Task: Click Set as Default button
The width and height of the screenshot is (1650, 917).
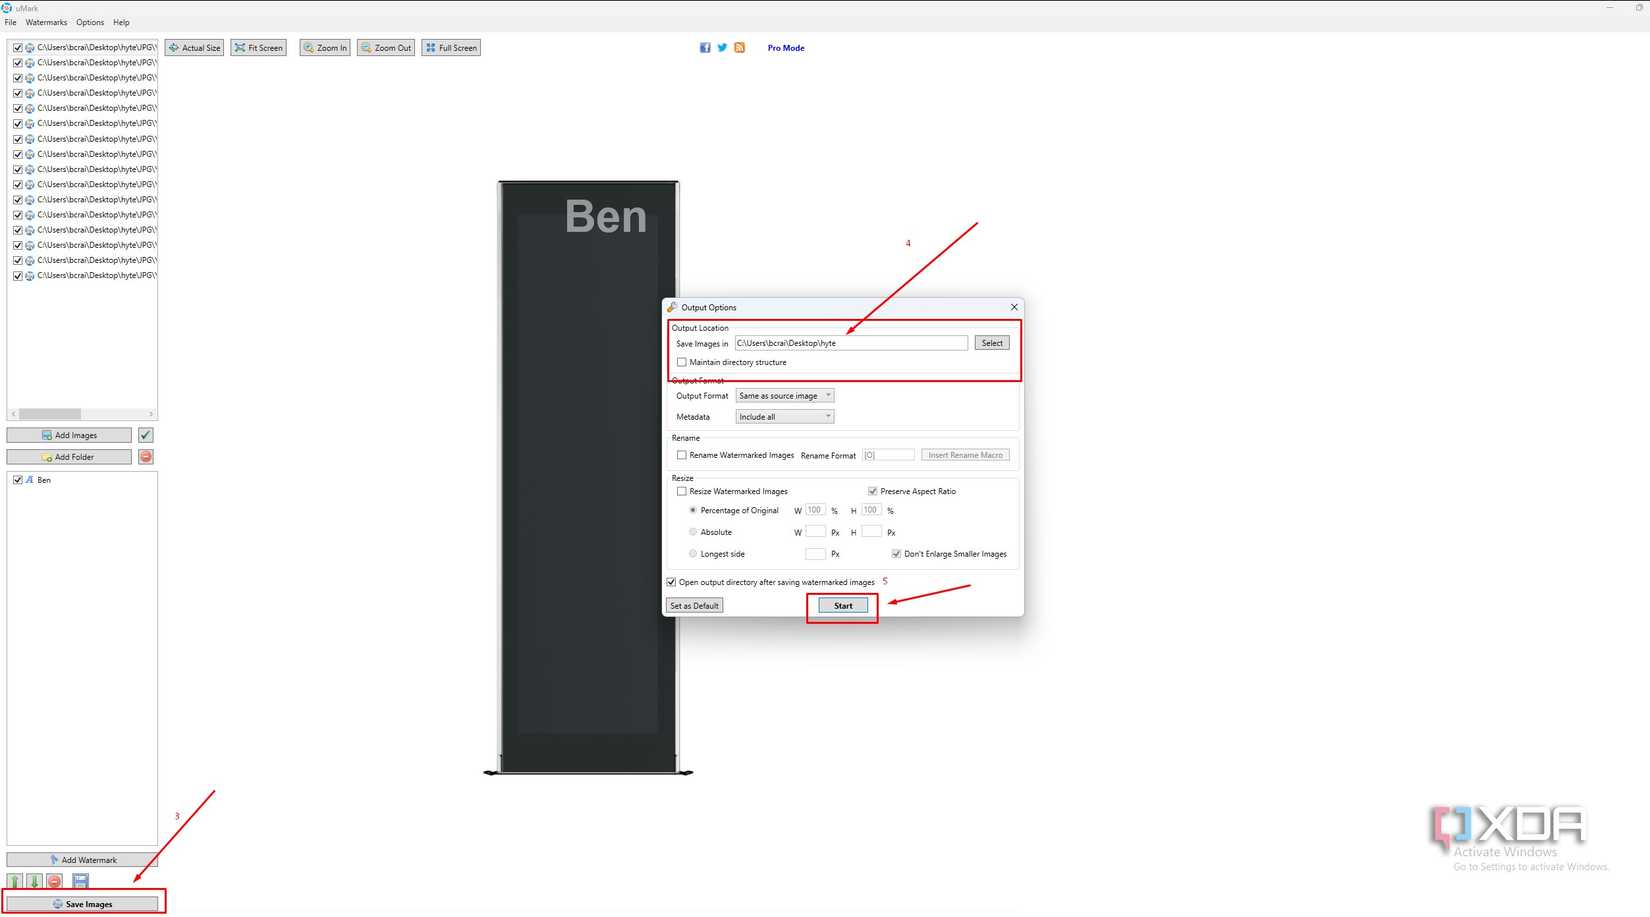Action: point(695,606)
